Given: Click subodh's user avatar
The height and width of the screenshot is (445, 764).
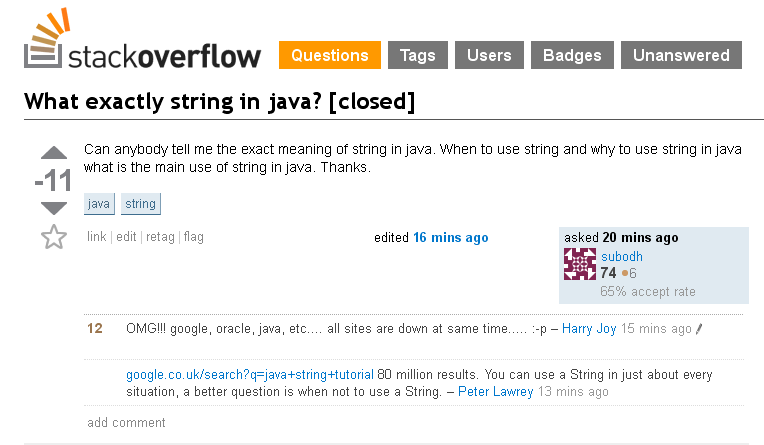Looking at the screenshot, I should click(x=580, y=264).
